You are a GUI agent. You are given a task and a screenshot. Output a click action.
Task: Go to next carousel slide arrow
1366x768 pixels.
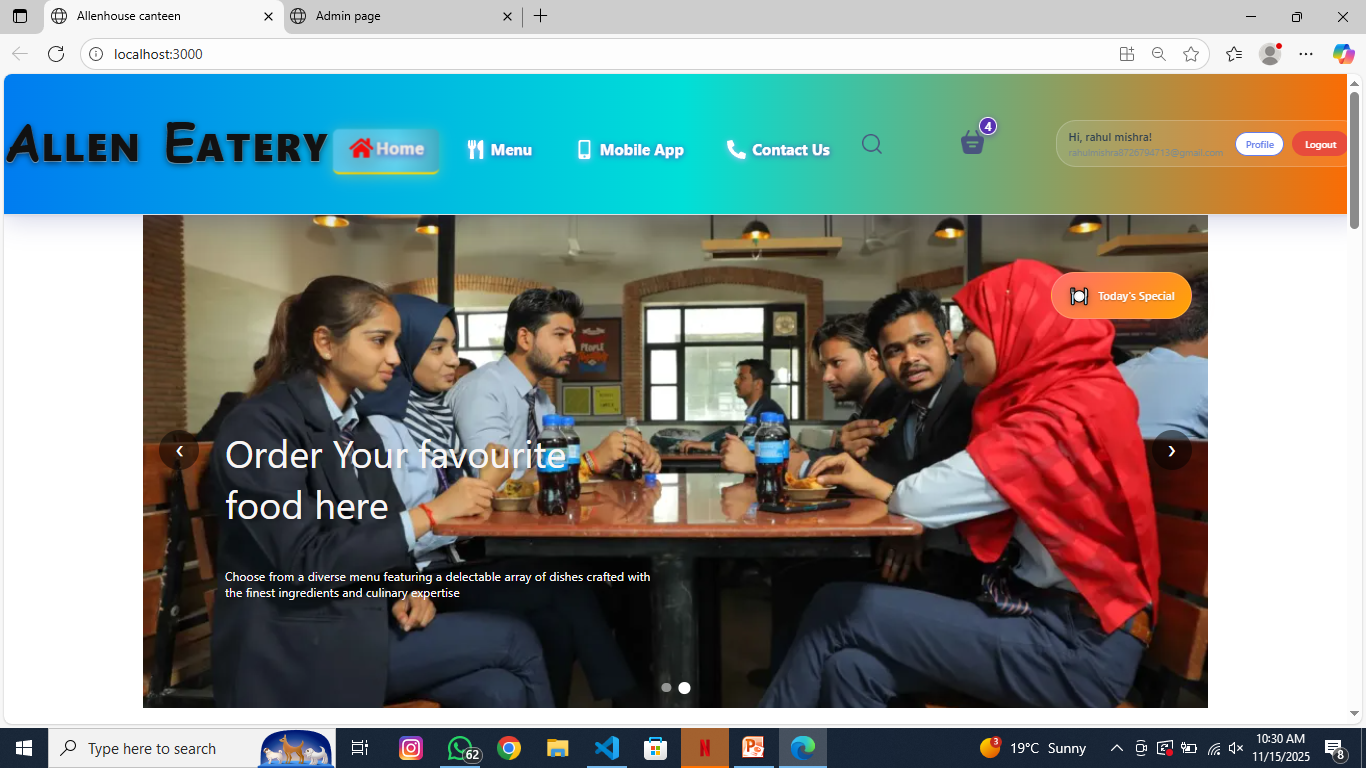[1171, 451]
